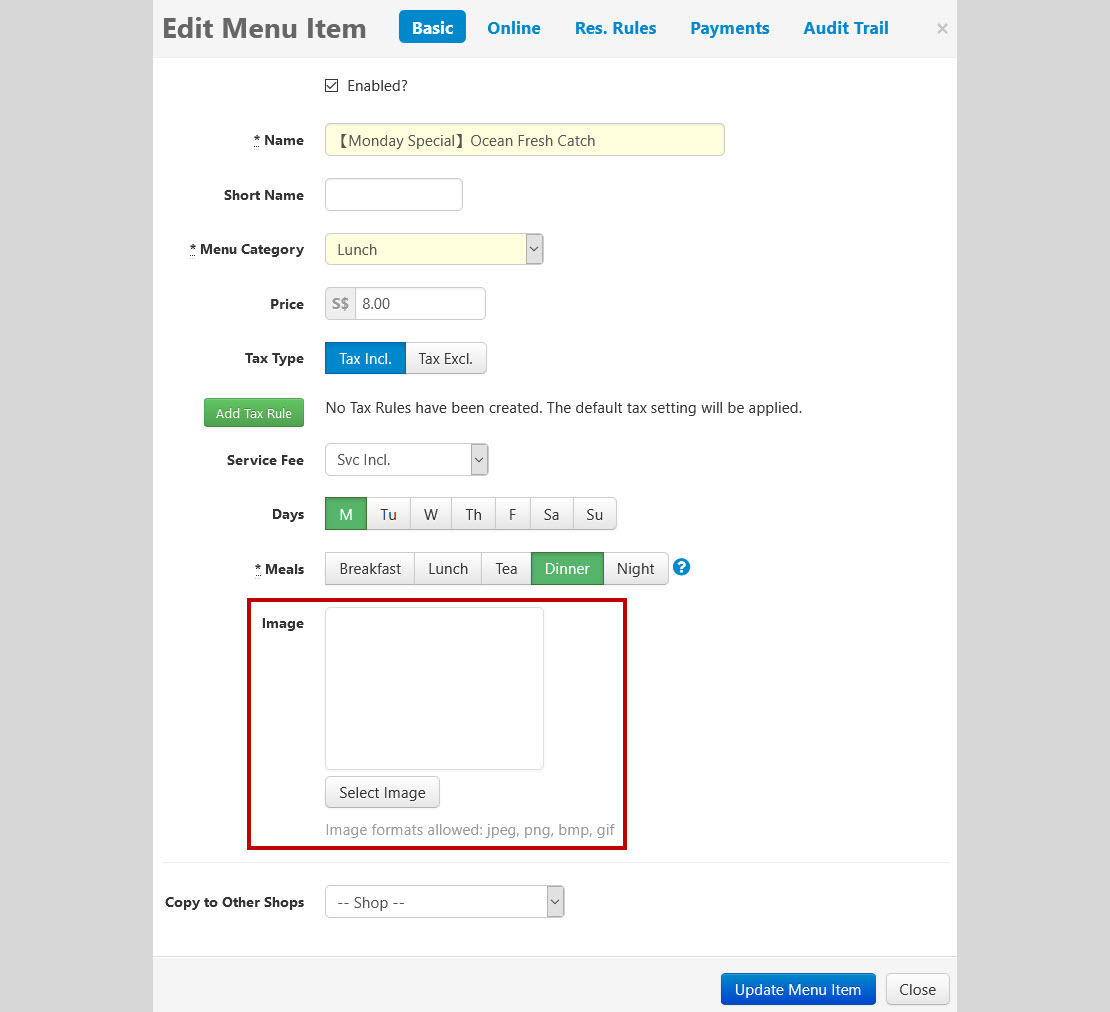Click the 'No Tax Rules have been created' message
This screenshot has height=1012, width=1110.
[563, 408]
